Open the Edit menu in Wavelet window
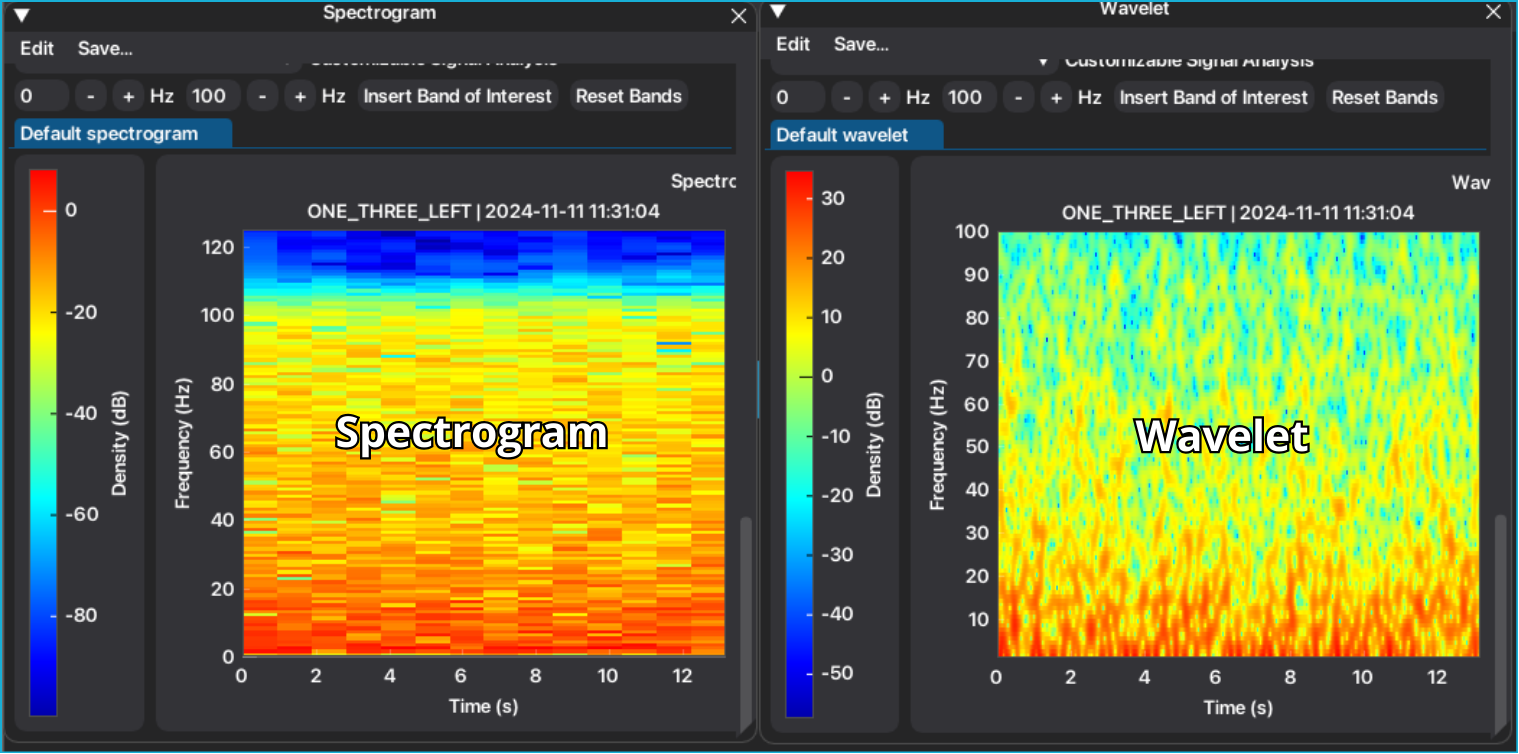The height and width of the screenshot is (754, 1519). 793,44
